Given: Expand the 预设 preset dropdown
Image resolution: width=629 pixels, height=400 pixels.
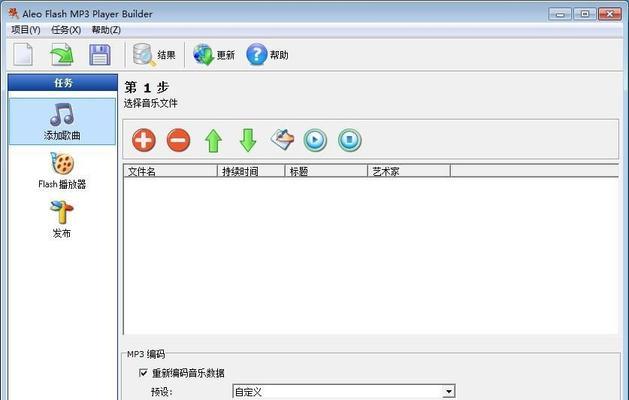Looking at the screenshot, I should pyautogui.click(x=448, y=391).
